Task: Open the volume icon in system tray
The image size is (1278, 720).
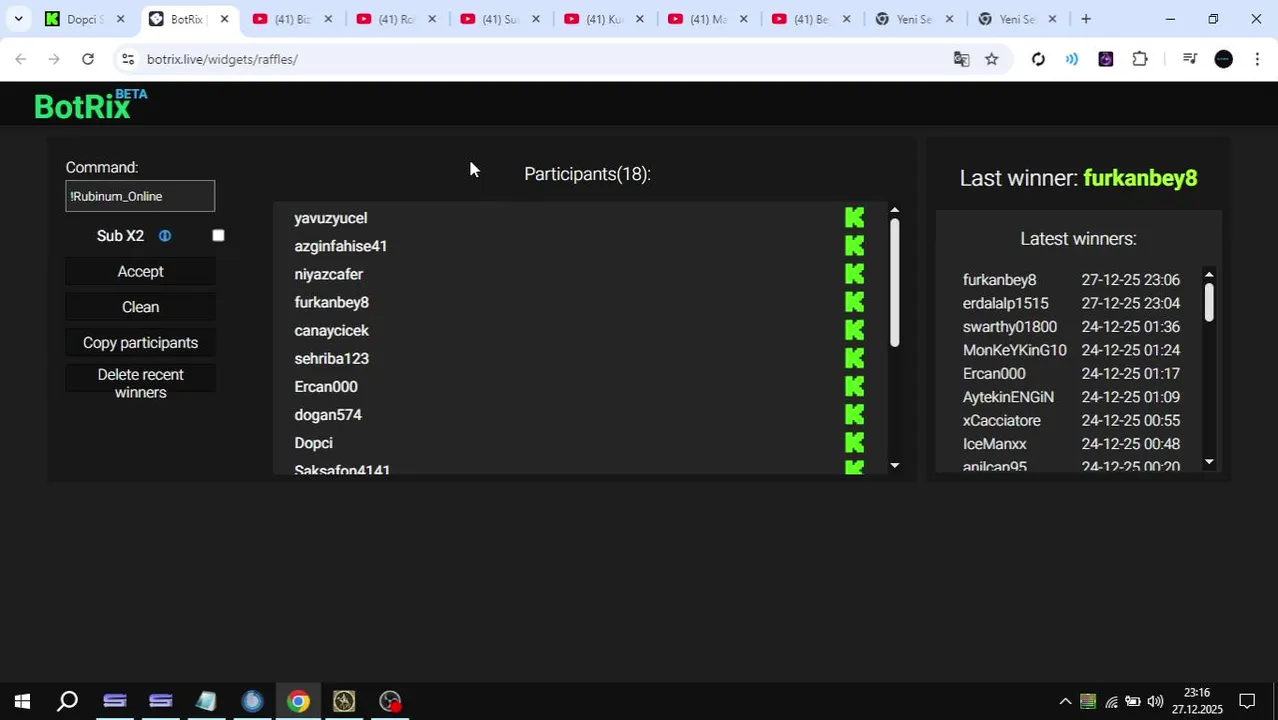Action: click(x=1155, y=701)
